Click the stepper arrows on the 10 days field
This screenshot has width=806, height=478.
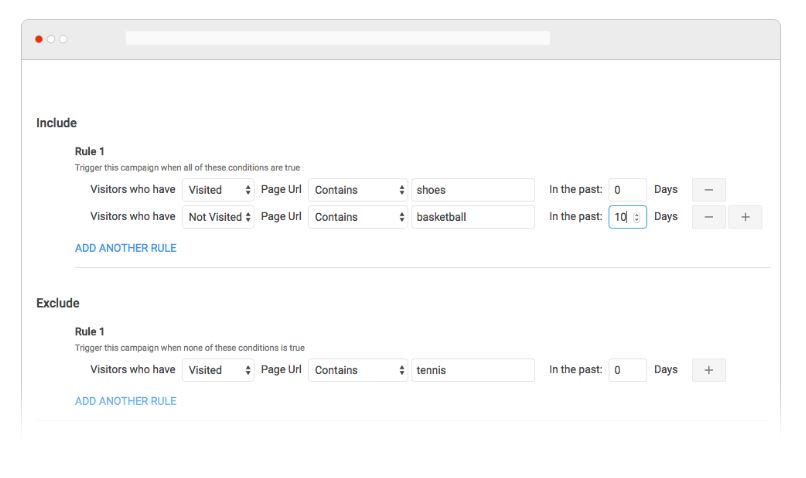(x=637, y=217)
